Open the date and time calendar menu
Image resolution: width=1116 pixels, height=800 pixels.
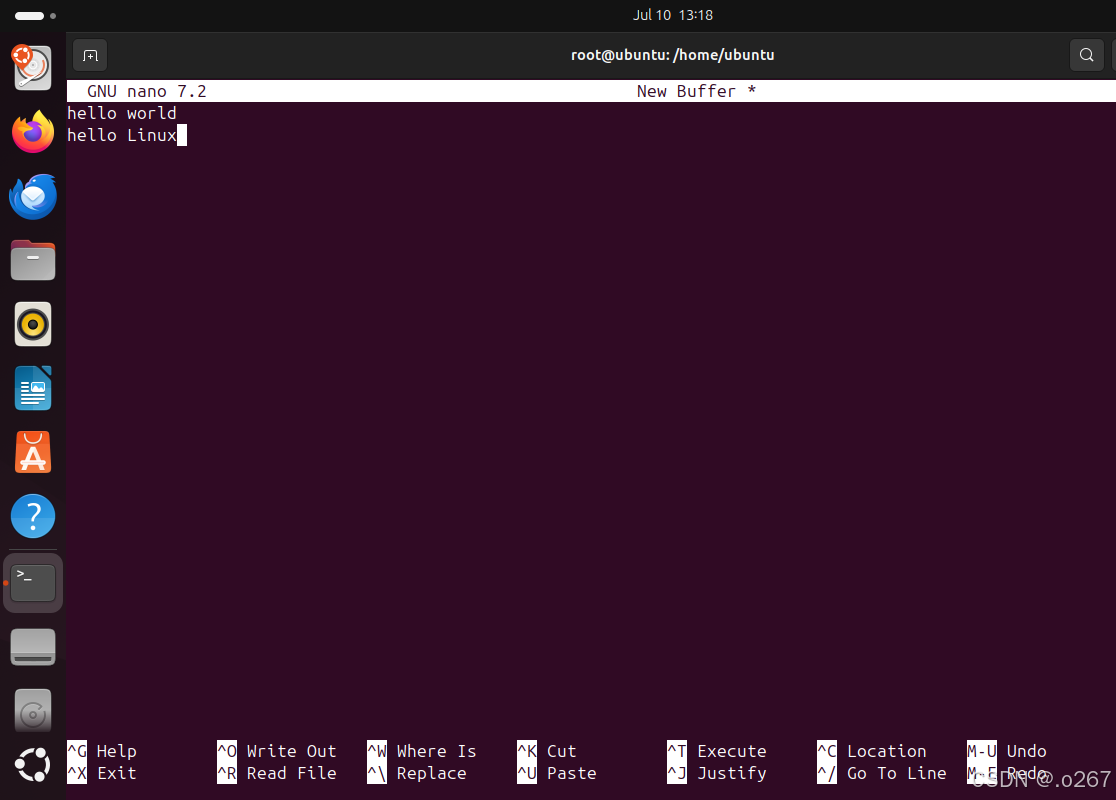tap(673, 15)
